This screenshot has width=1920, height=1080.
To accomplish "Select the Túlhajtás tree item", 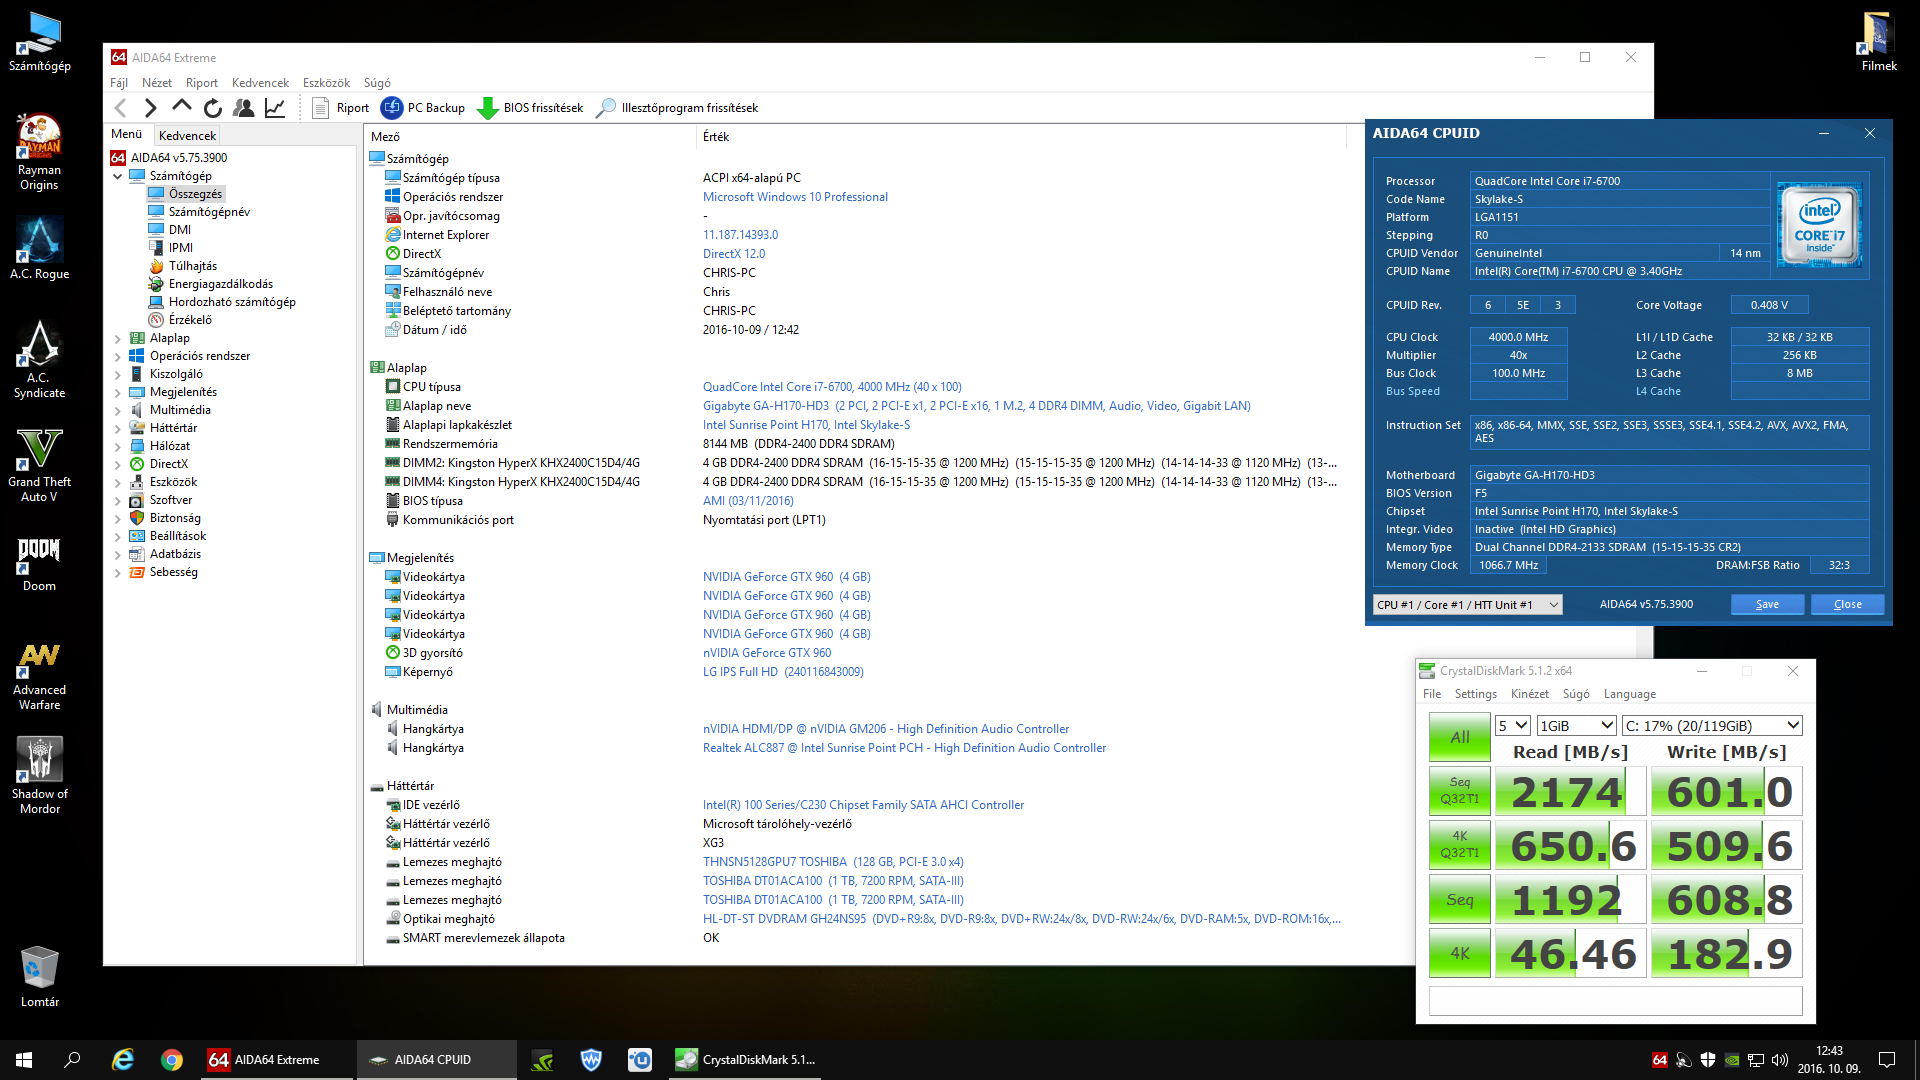I will coord(192,266).
